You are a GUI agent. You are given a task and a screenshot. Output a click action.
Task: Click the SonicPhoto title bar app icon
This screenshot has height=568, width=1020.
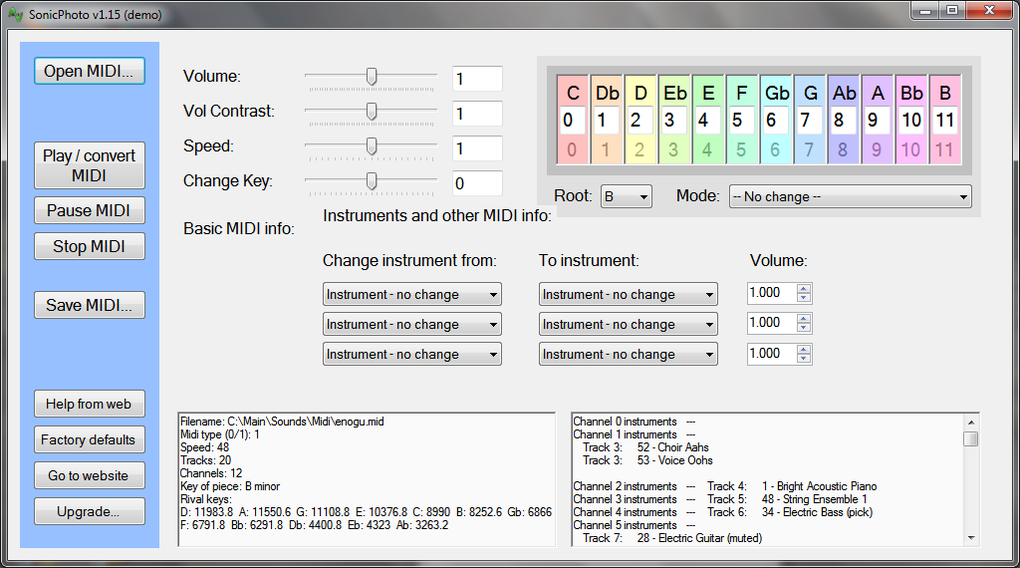16,14
